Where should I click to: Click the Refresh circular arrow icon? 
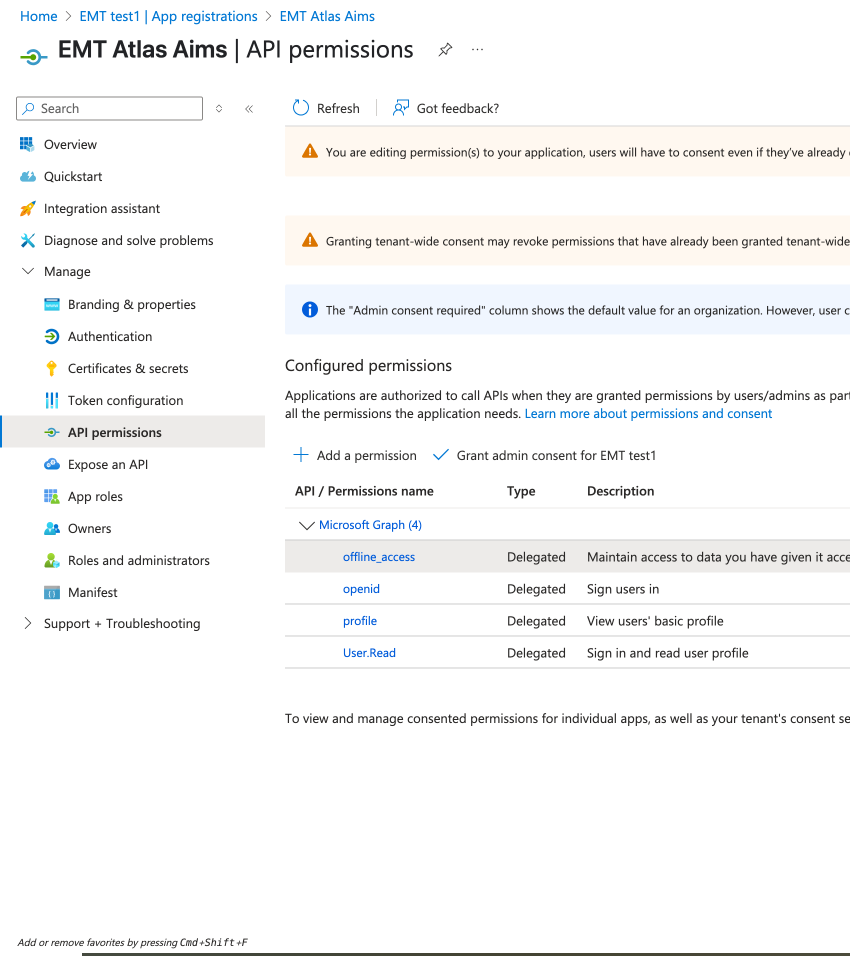point(301,108)
